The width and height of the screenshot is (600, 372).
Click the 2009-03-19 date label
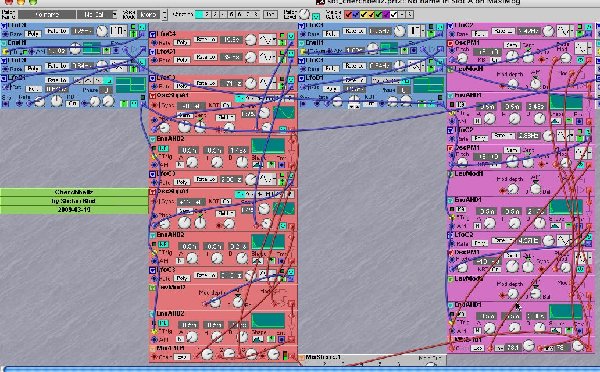point(74,210)
